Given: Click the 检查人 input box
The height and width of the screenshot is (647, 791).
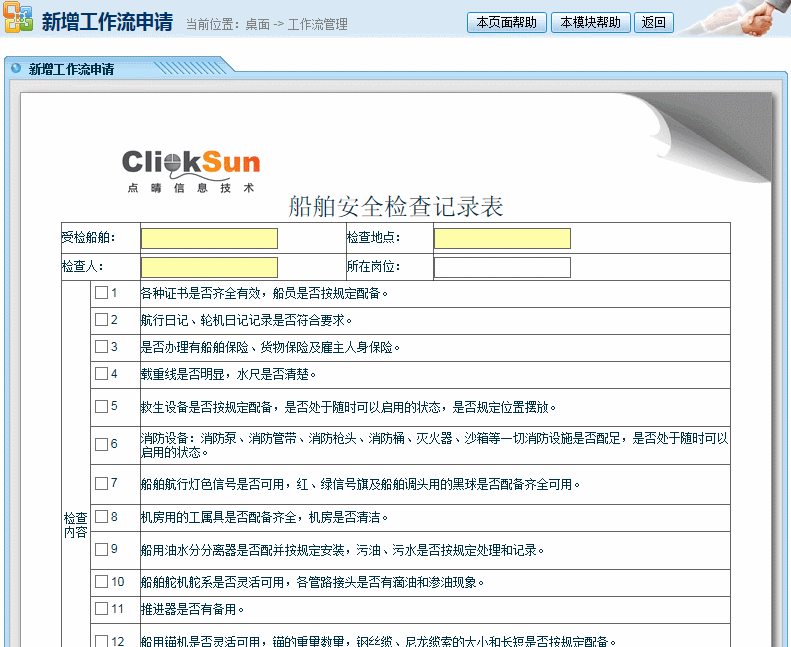Looking at the screenshot, I should [x=209, y=267].
